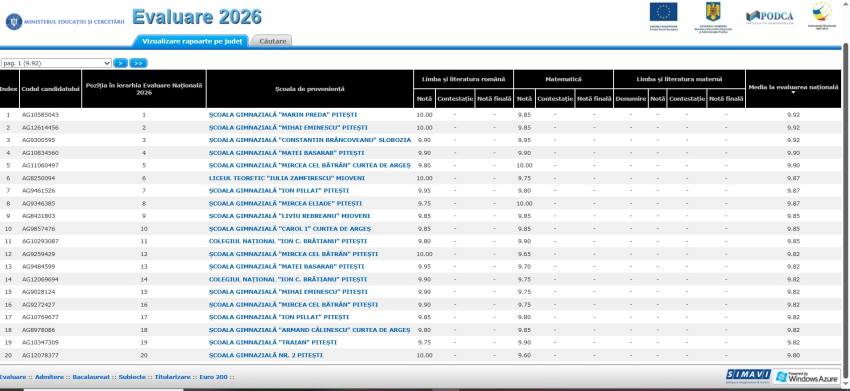Open the Subiecte footer link

coord(132,376)
